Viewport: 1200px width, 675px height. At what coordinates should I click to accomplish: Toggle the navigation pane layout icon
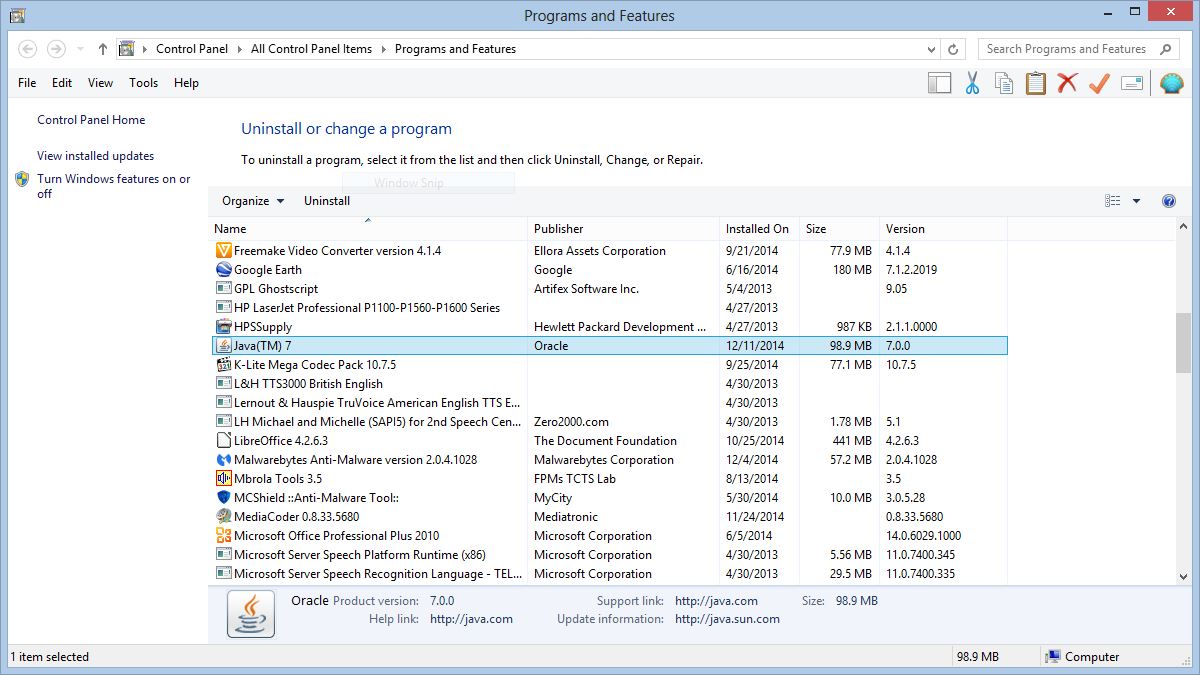point(939,83)
